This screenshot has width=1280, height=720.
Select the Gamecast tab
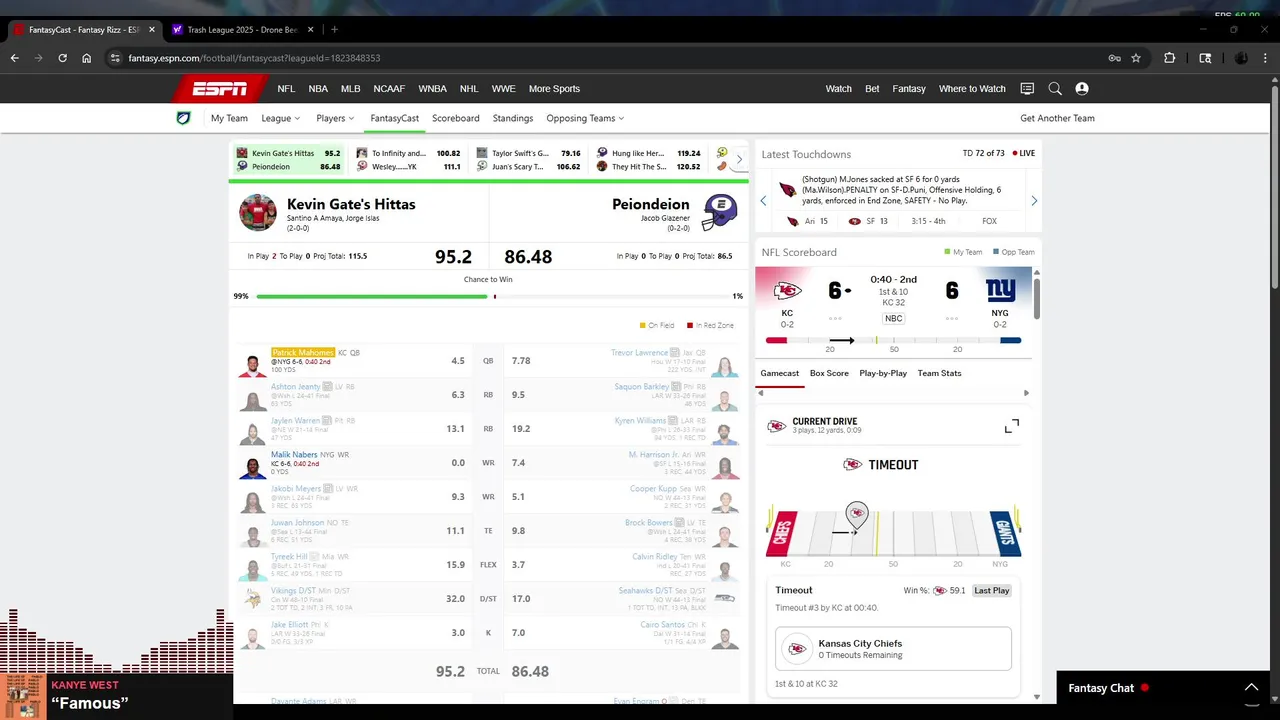(779, 373)
